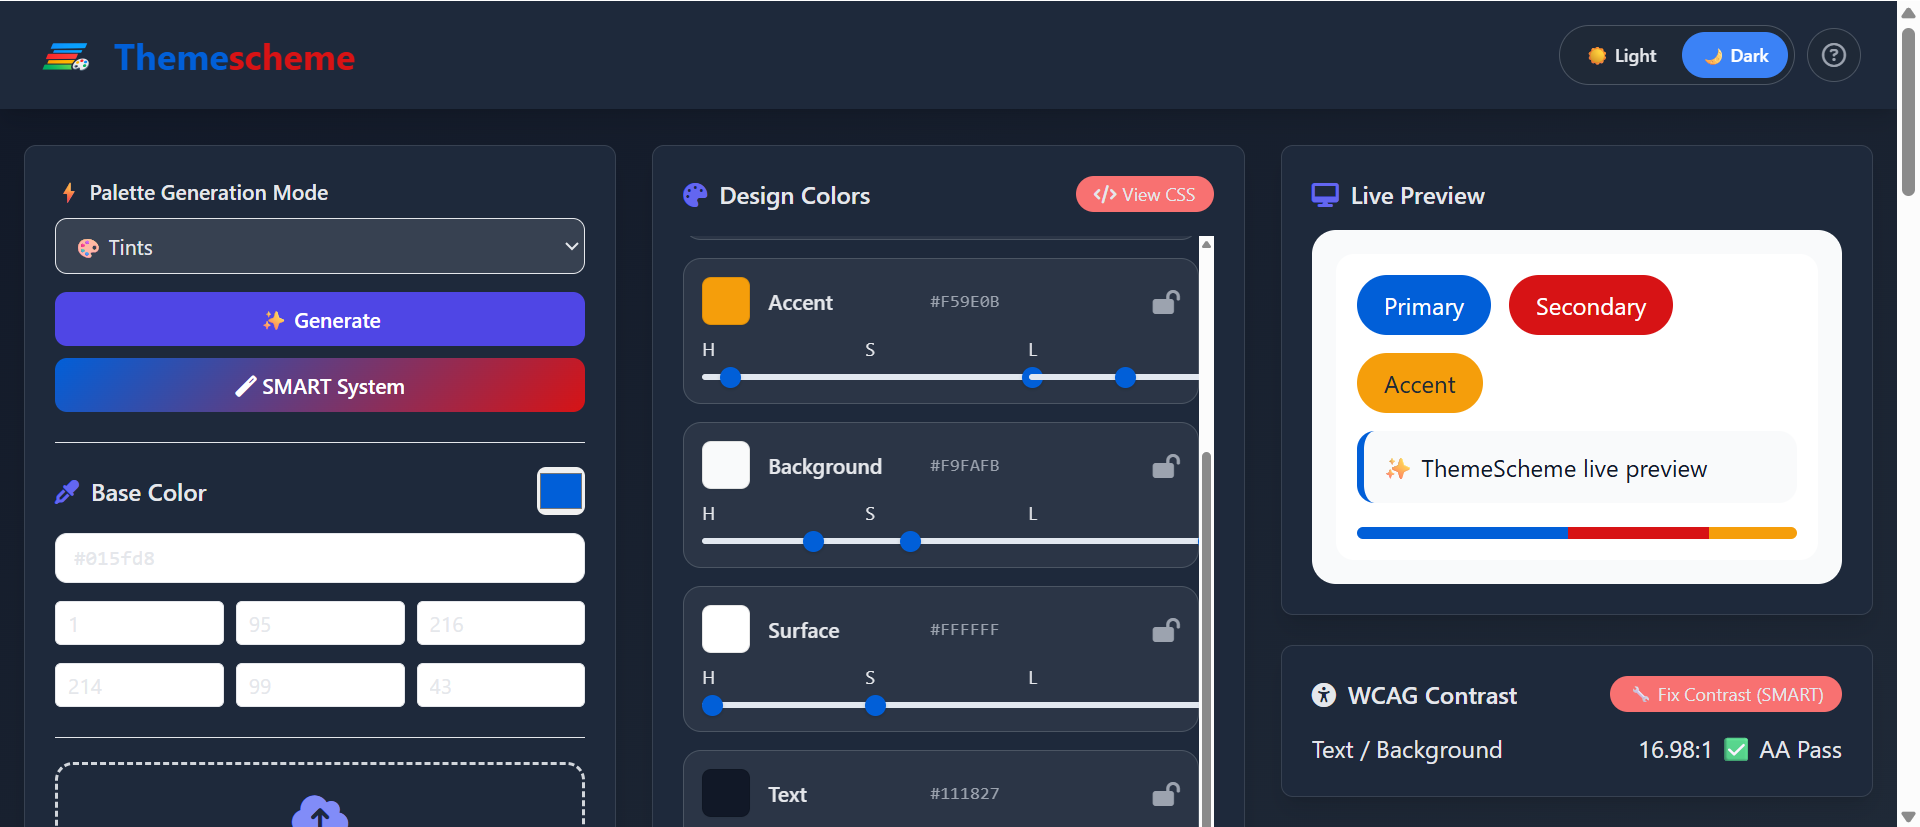The height and width of the screenshot is (827, 1920).
Task: Click the Base Color eyedropper icon
Action: (x=67, y=492)
